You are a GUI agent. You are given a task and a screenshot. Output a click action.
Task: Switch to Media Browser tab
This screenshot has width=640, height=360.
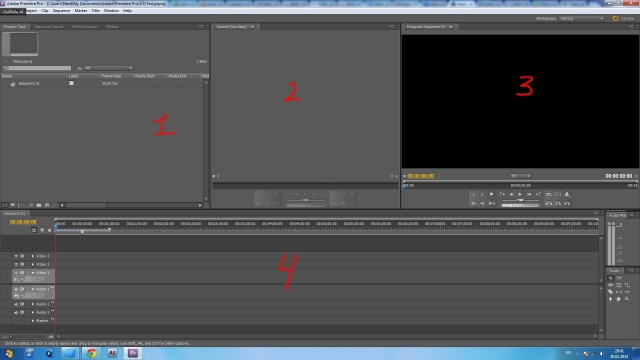click(x=84, y=27)
